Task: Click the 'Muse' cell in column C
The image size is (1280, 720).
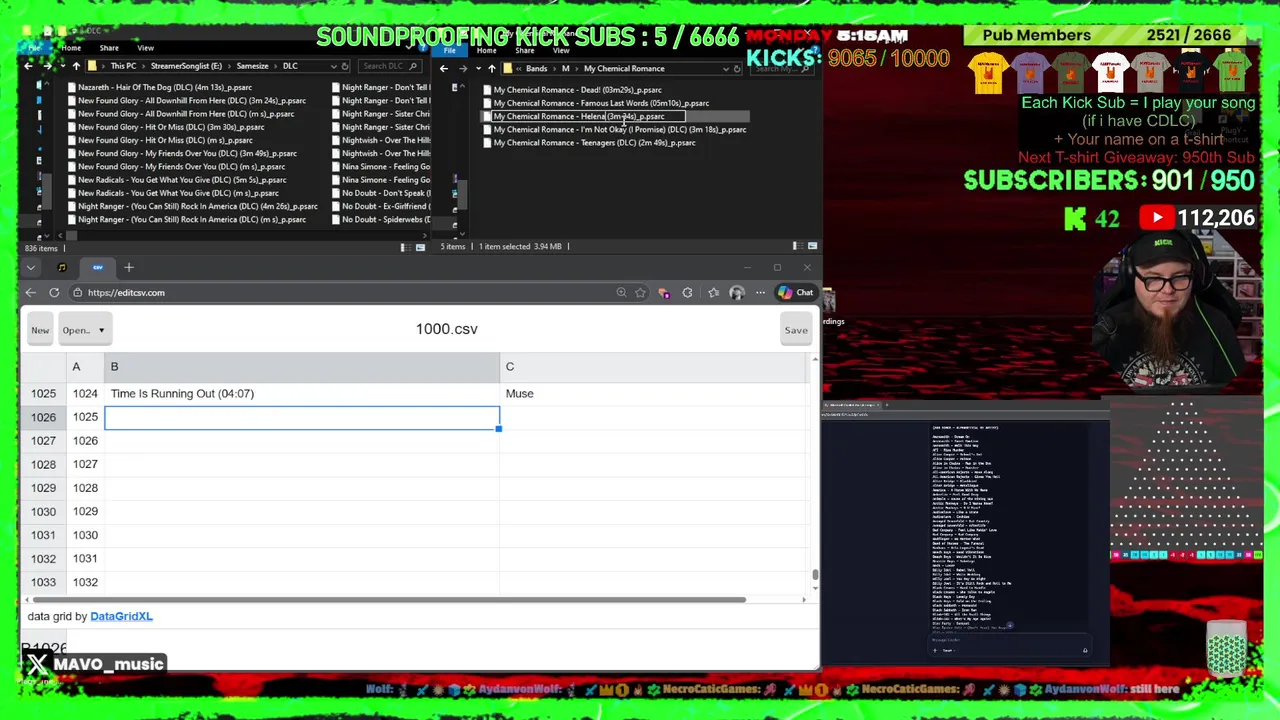Action: pos(655,393)
